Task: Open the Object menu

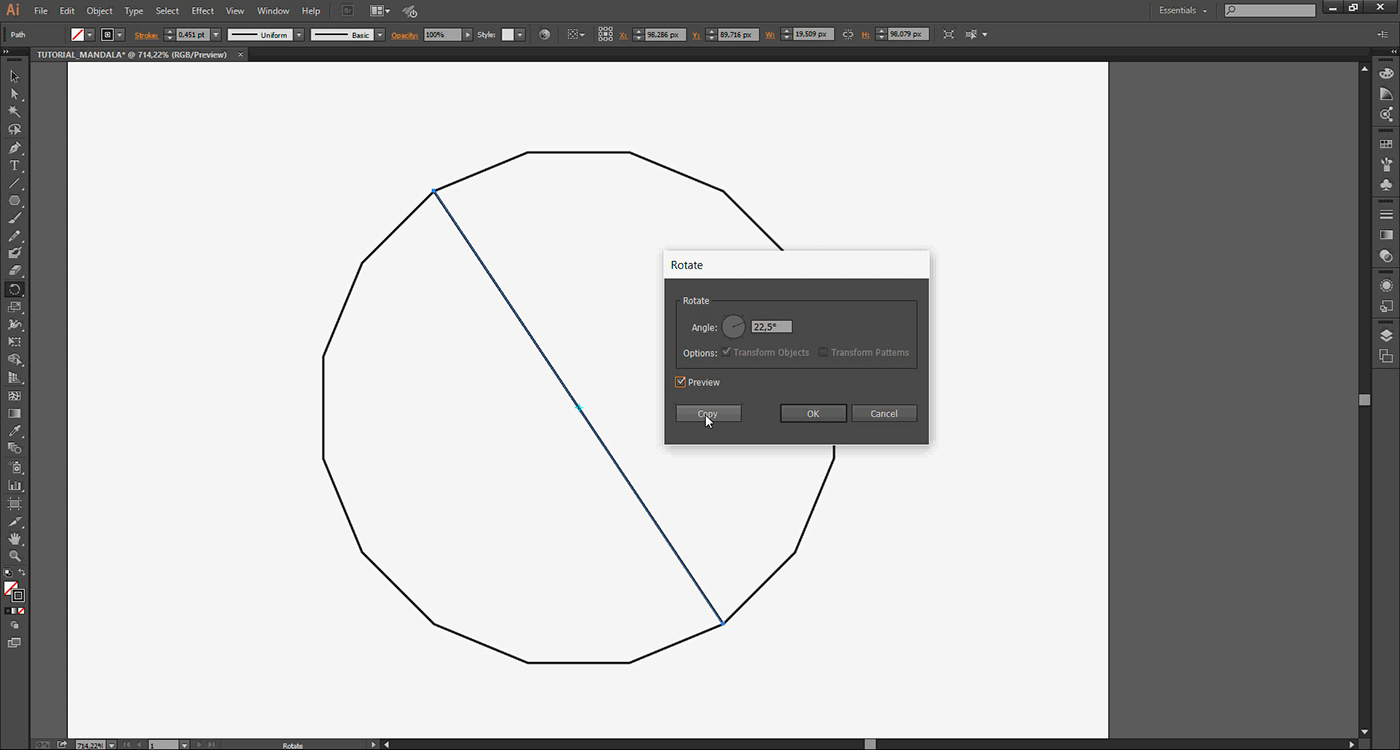Action: [99, 11]
